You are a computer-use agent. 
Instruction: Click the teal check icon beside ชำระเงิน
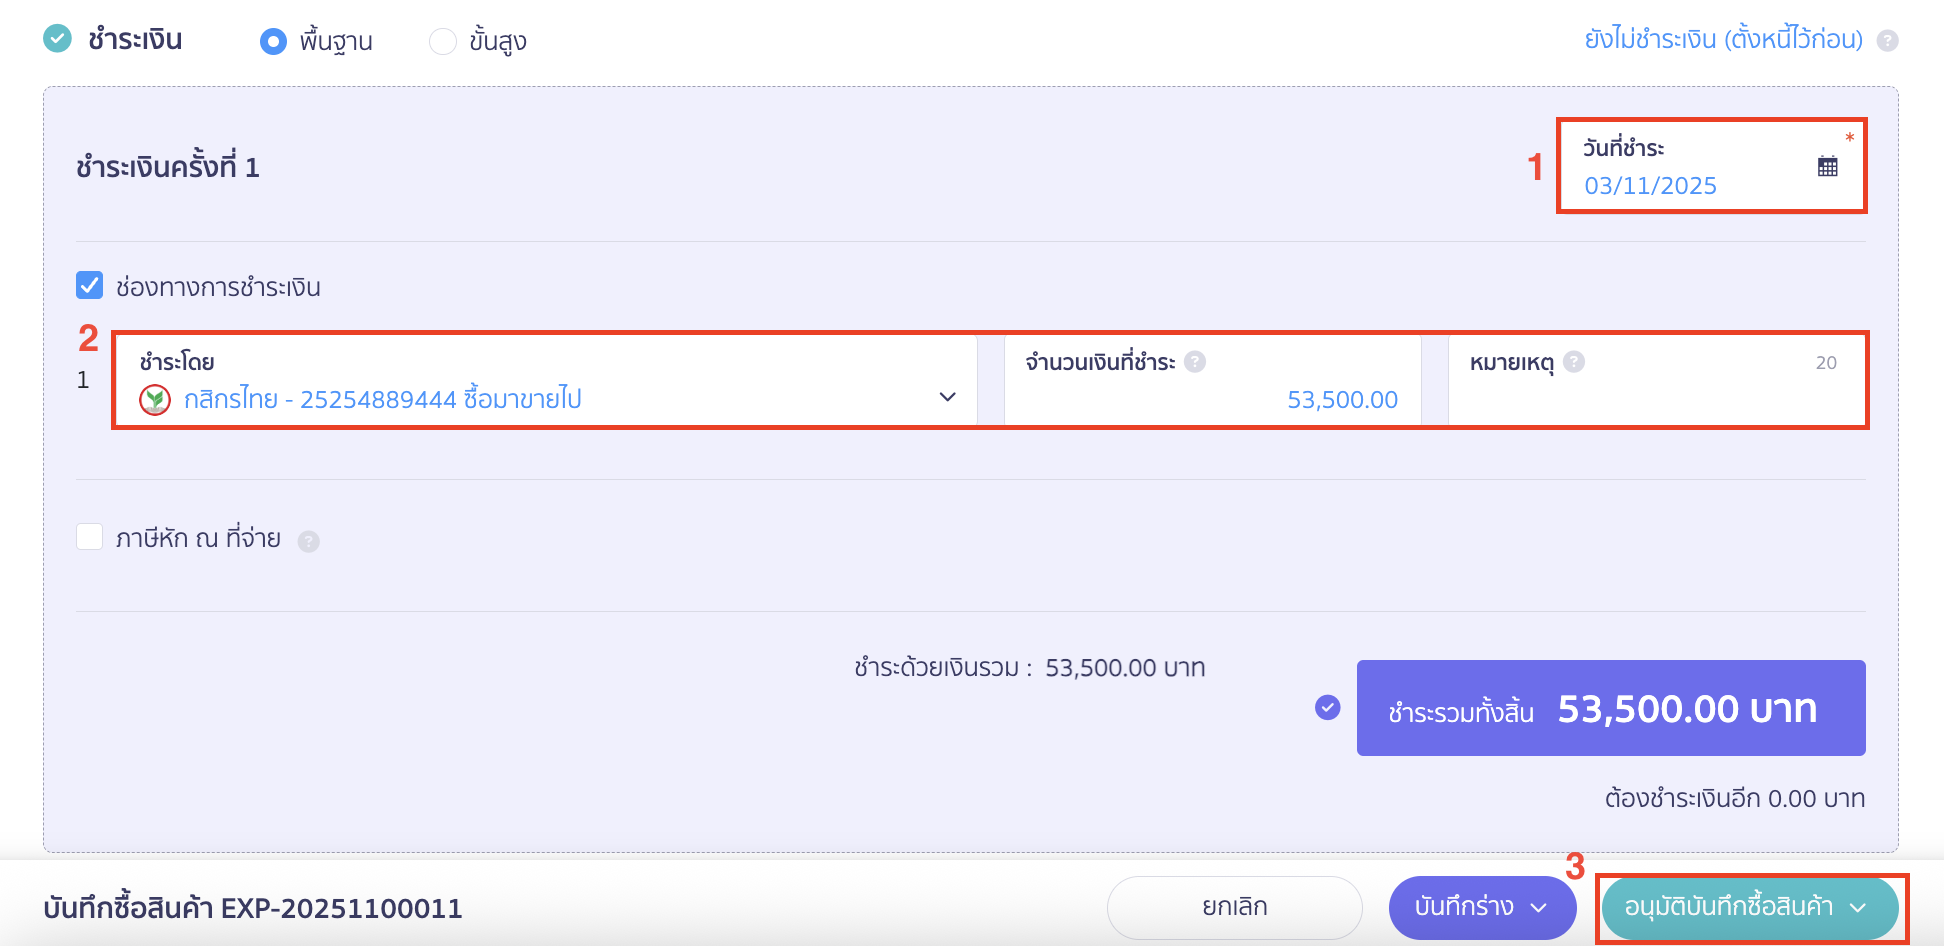(58, 39)
